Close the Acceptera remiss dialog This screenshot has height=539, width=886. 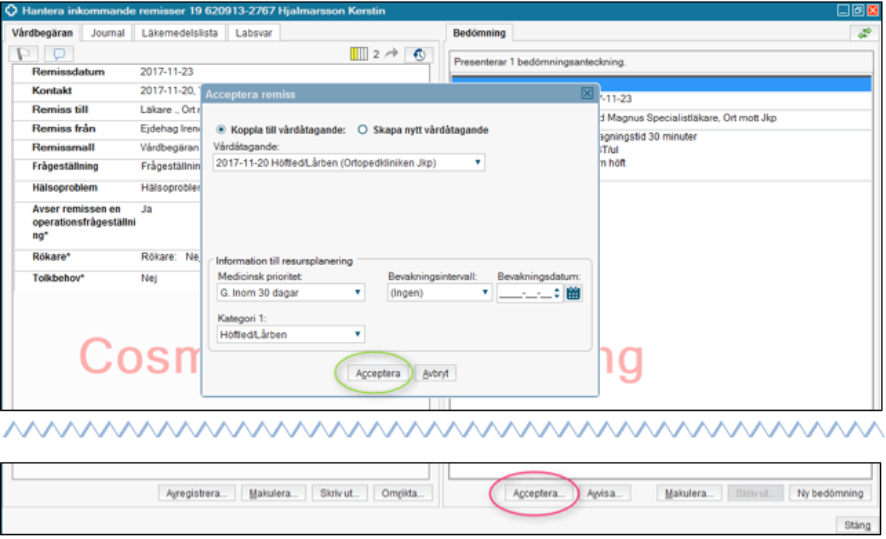pos(587,93)
